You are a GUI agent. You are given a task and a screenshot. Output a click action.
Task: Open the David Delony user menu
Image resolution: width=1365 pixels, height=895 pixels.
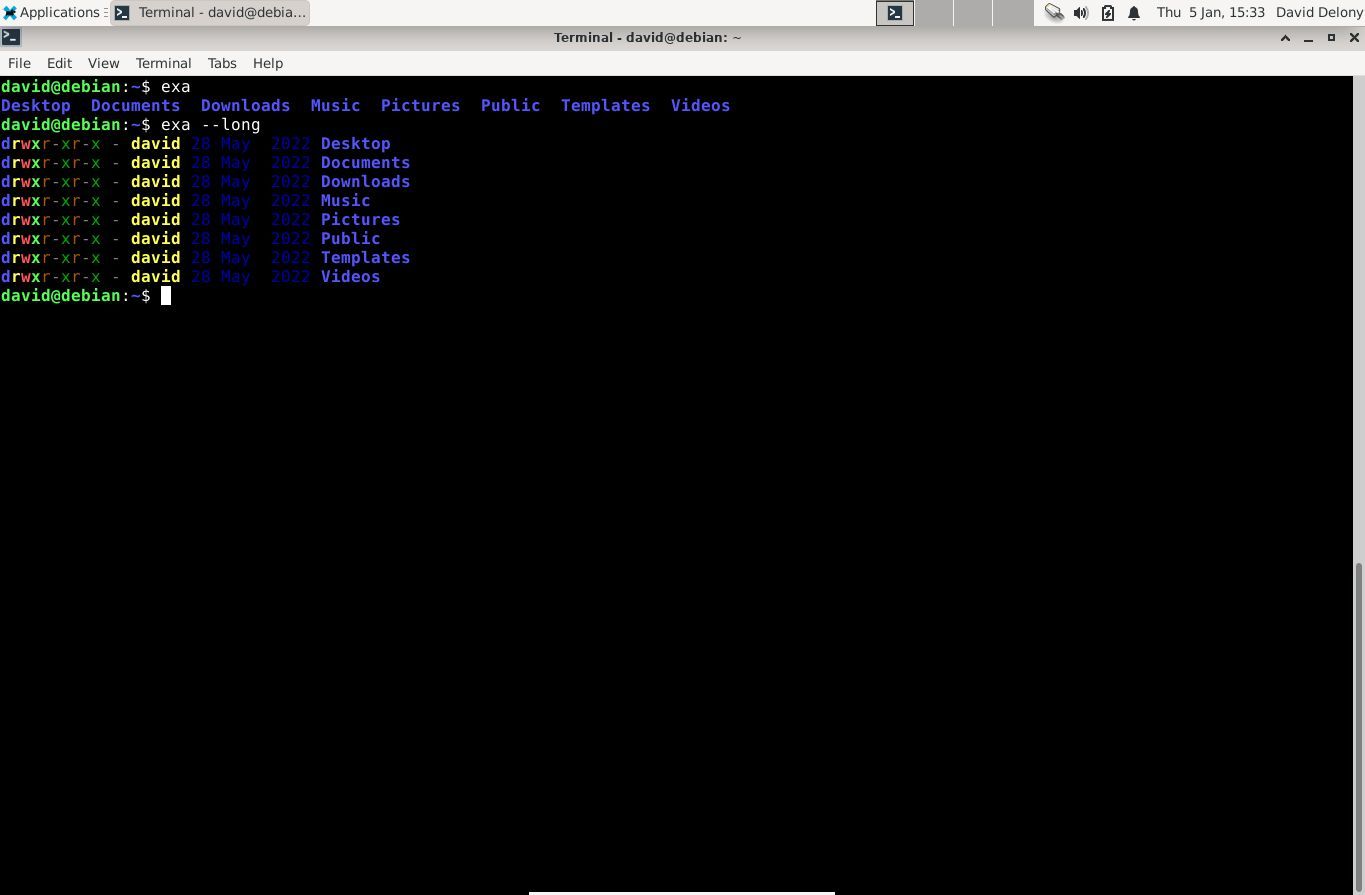click(1319, 13)
